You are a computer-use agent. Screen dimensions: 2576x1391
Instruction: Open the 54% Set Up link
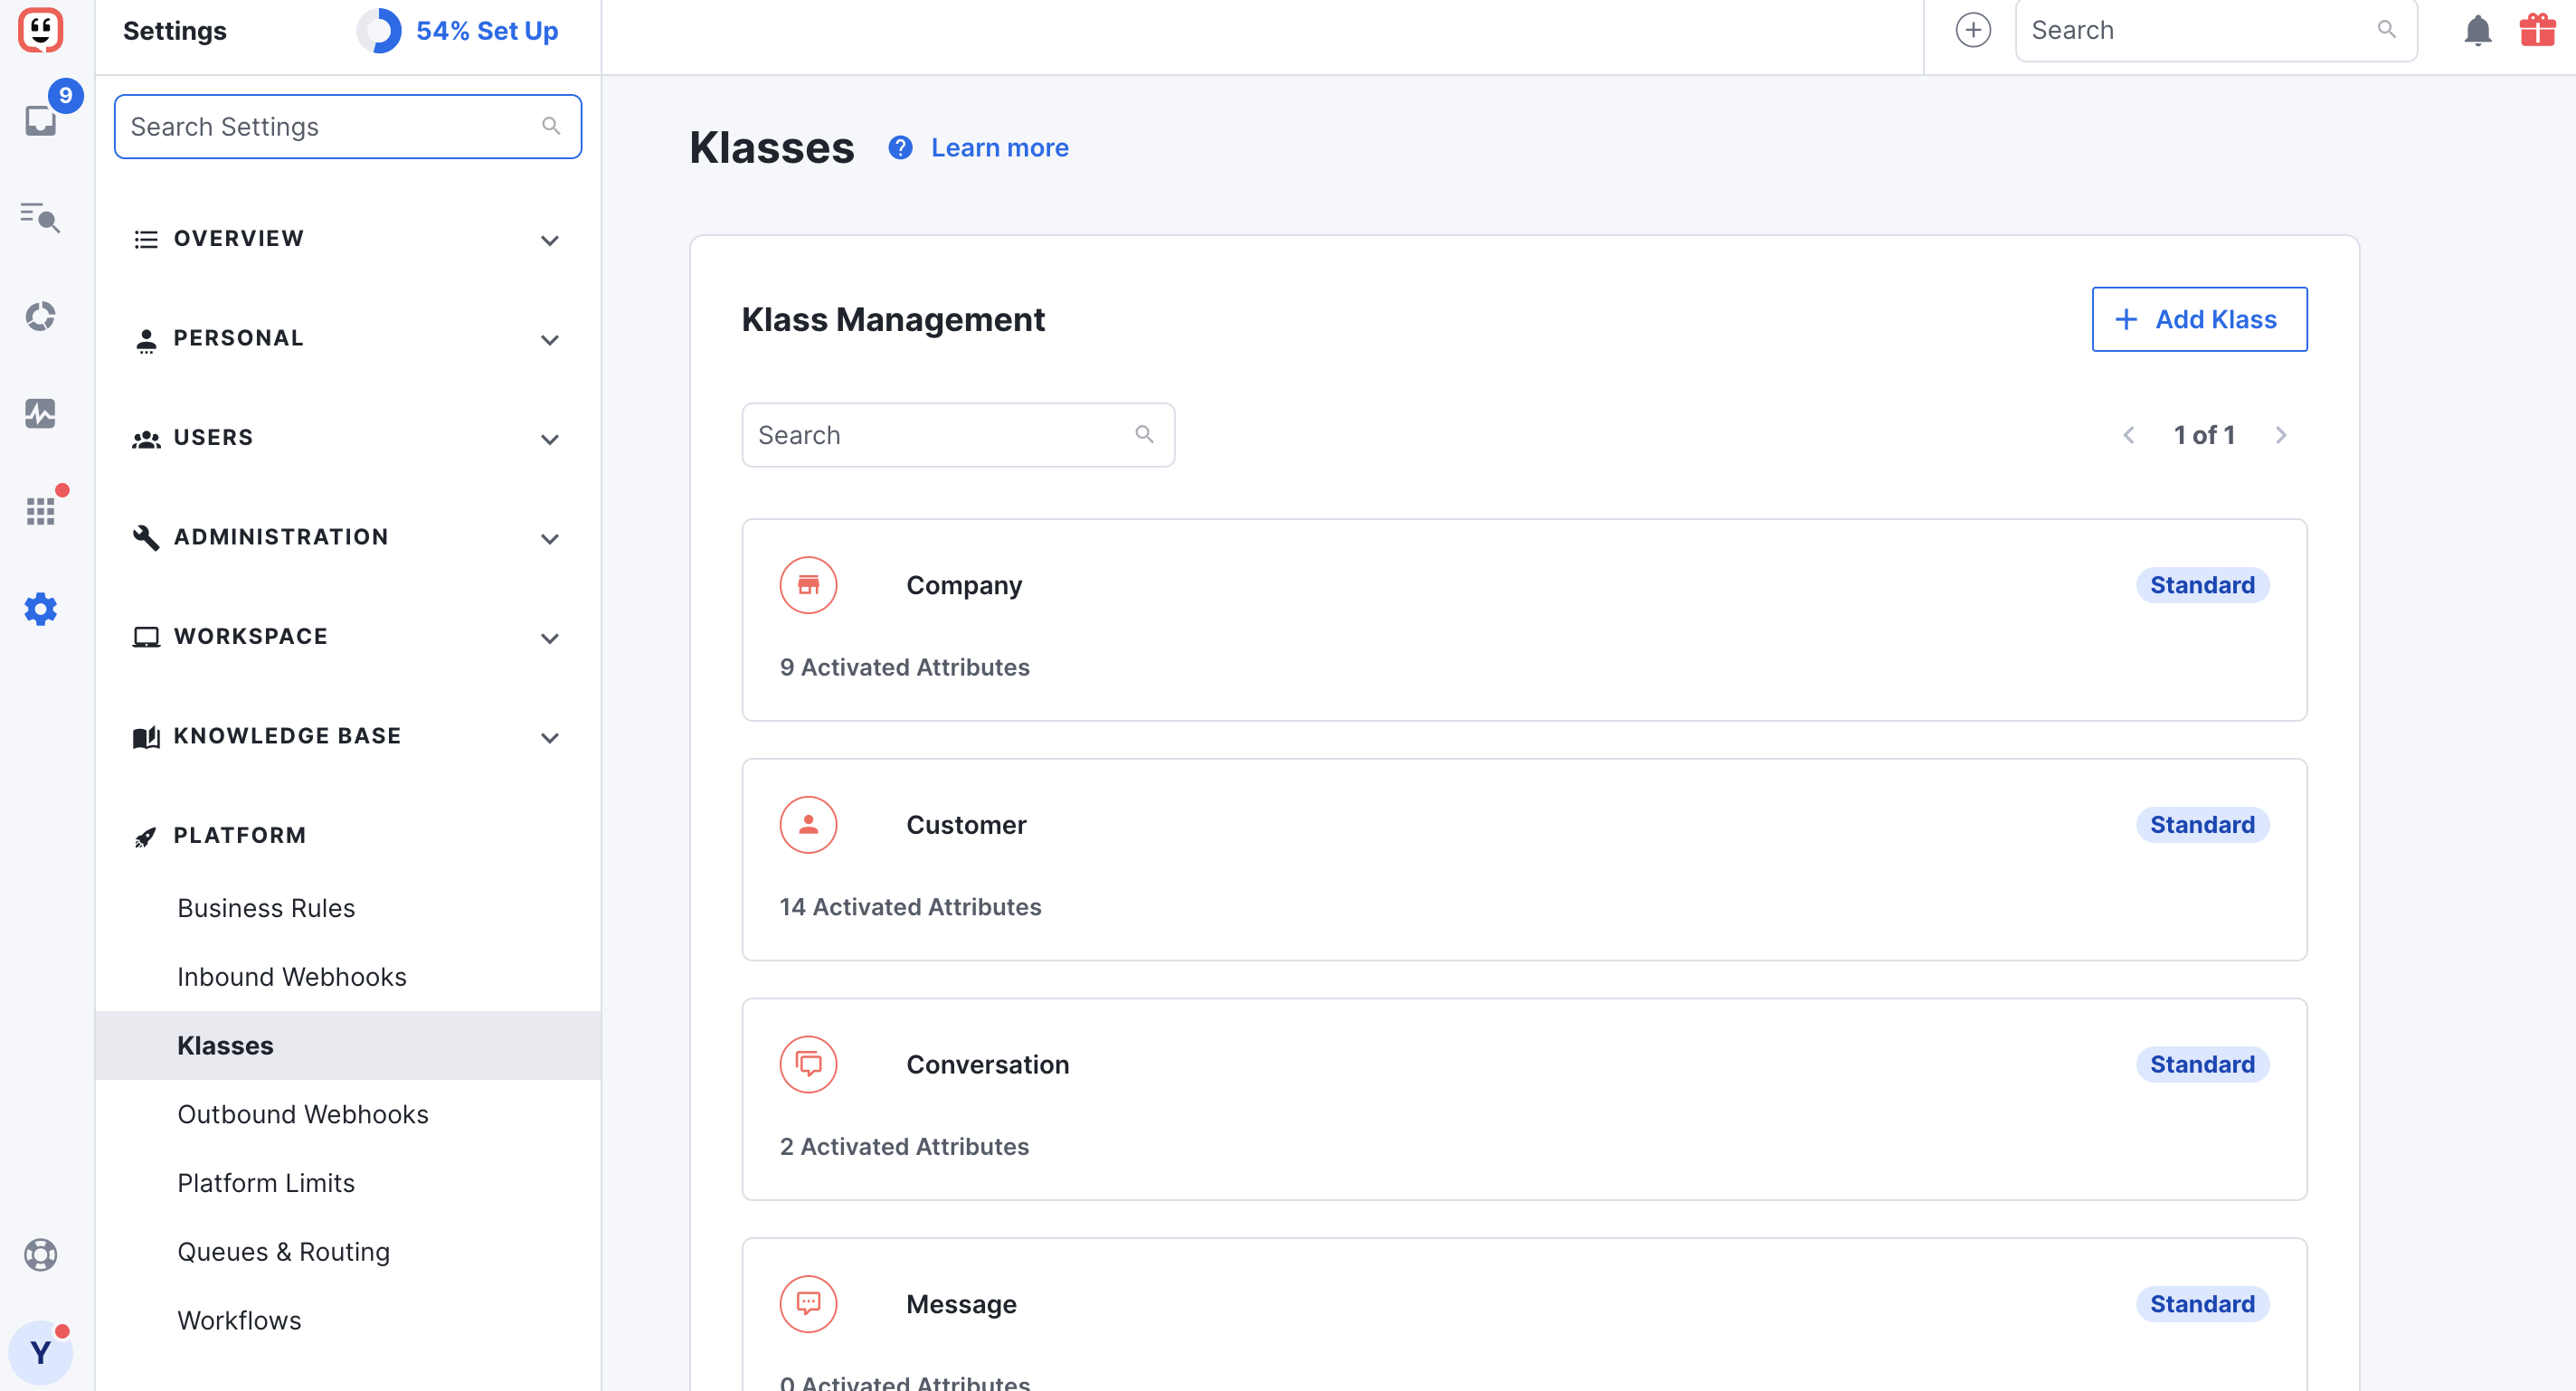487,31
